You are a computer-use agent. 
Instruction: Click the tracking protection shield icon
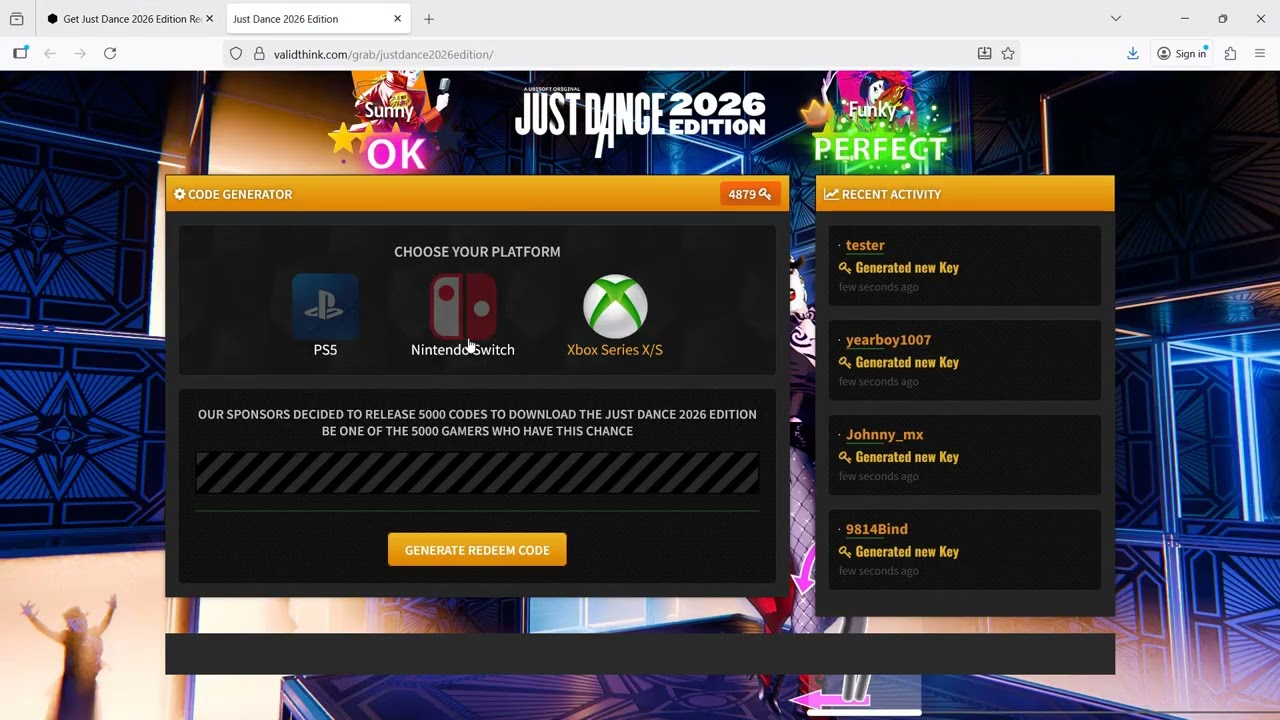pyautogui.click(x=236, y=54)
